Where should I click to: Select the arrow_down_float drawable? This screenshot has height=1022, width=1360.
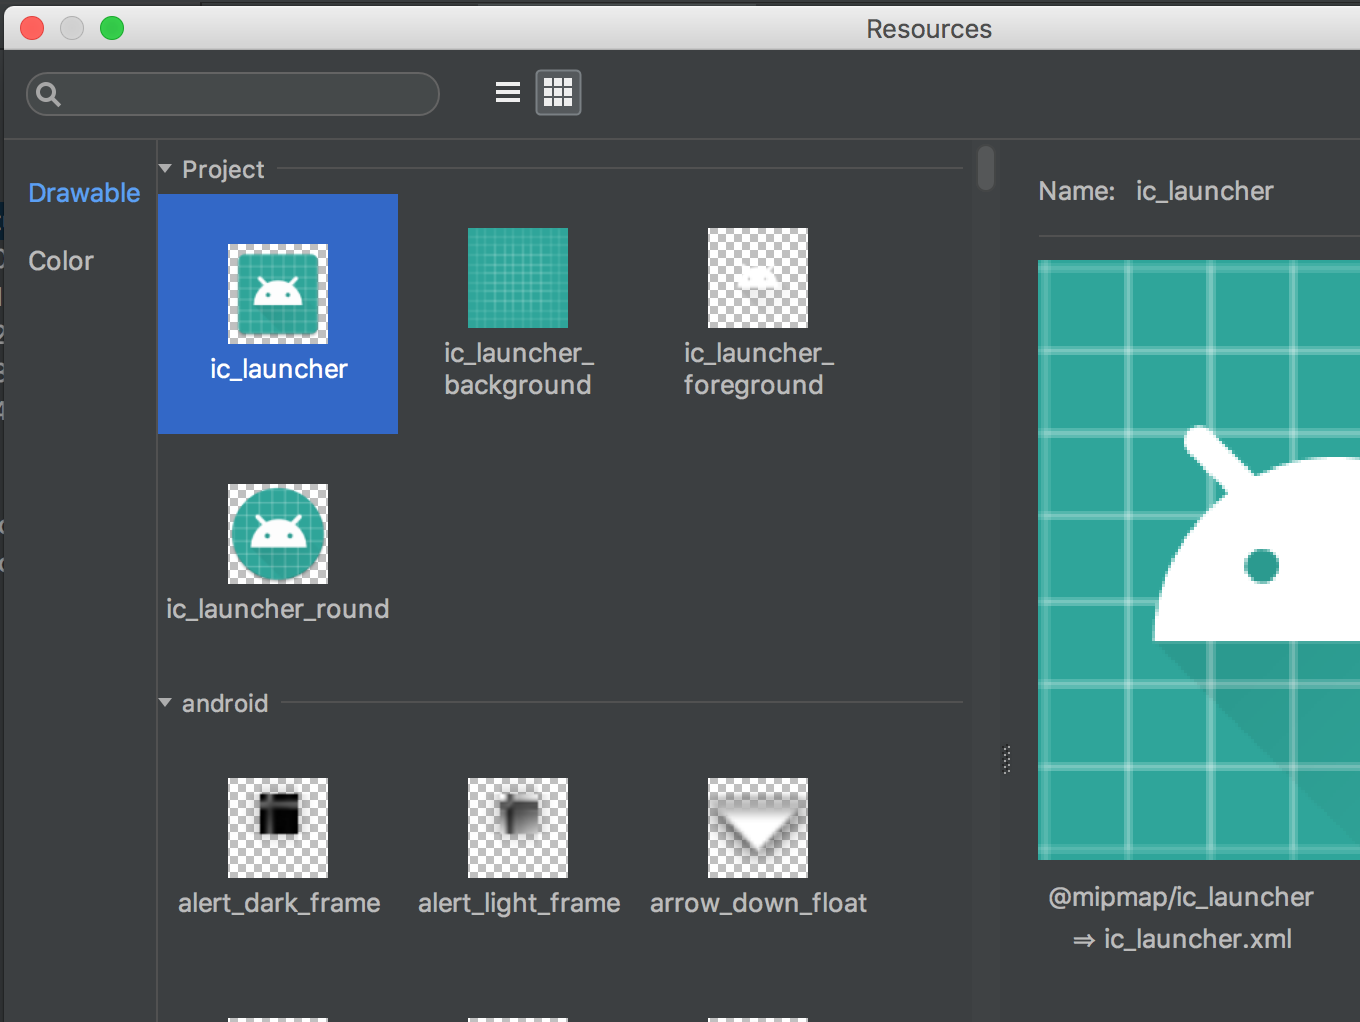(x=758, y=828)
